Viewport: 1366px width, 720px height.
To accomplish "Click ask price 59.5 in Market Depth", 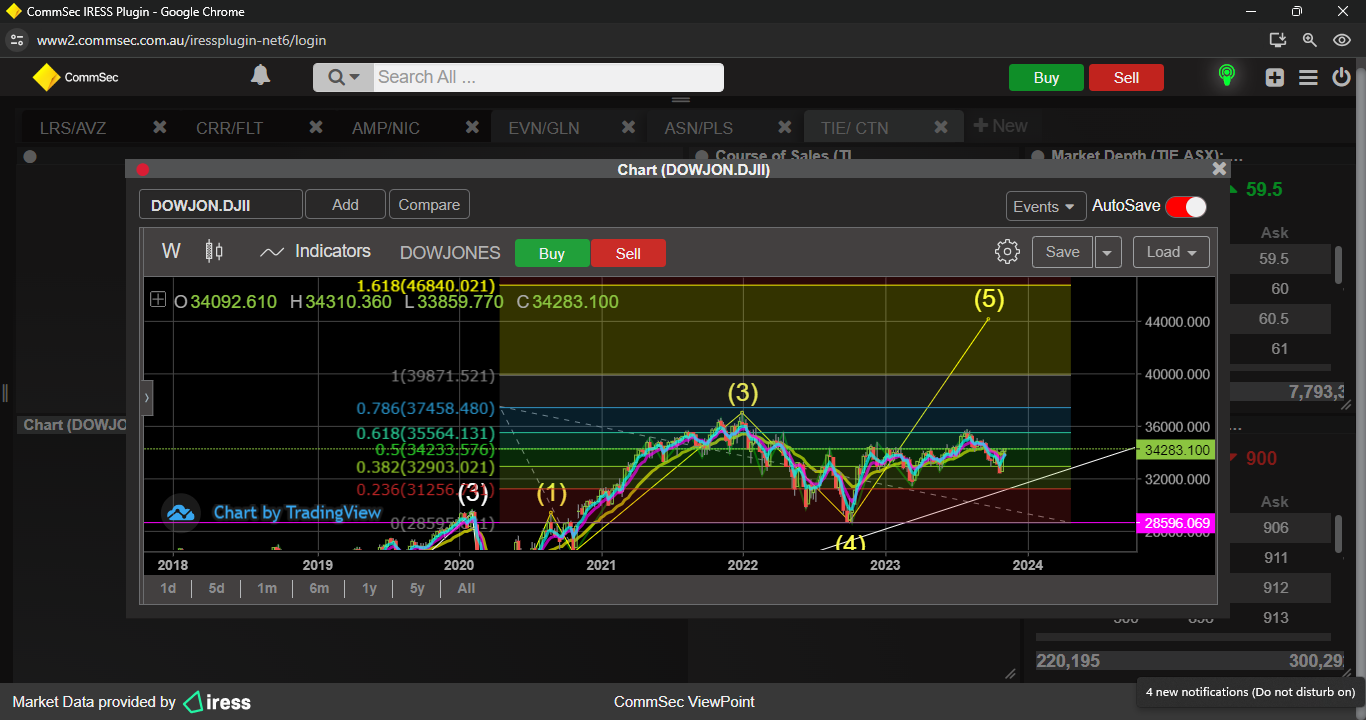I will click(1272, 259).
